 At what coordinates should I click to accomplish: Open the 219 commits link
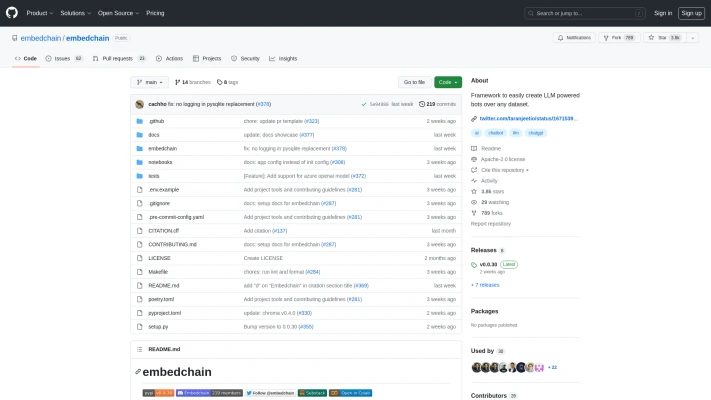(x=438, y=104)
